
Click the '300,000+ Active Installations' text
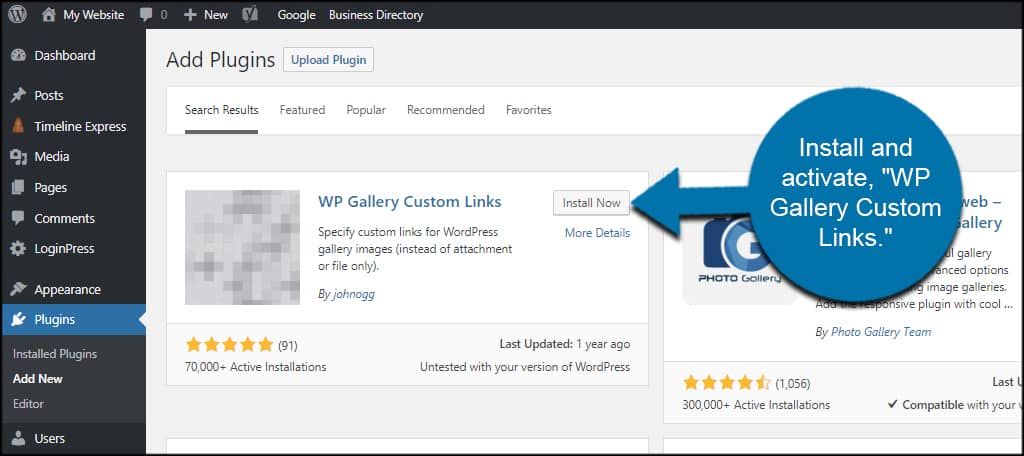tap(756, 405)
